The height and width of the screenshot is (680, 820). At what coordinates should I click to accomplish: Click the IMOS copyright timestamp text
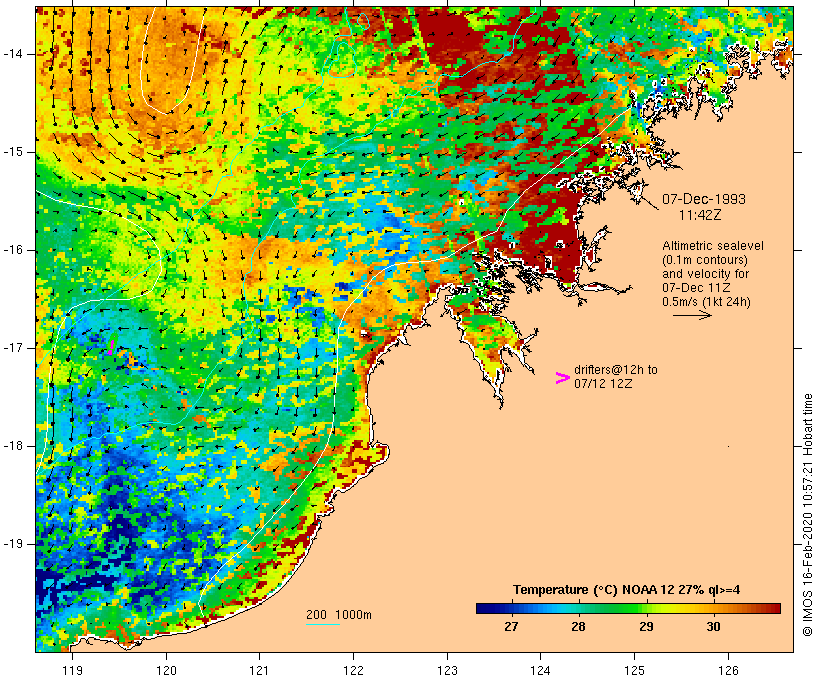click(x=807, y=515)
